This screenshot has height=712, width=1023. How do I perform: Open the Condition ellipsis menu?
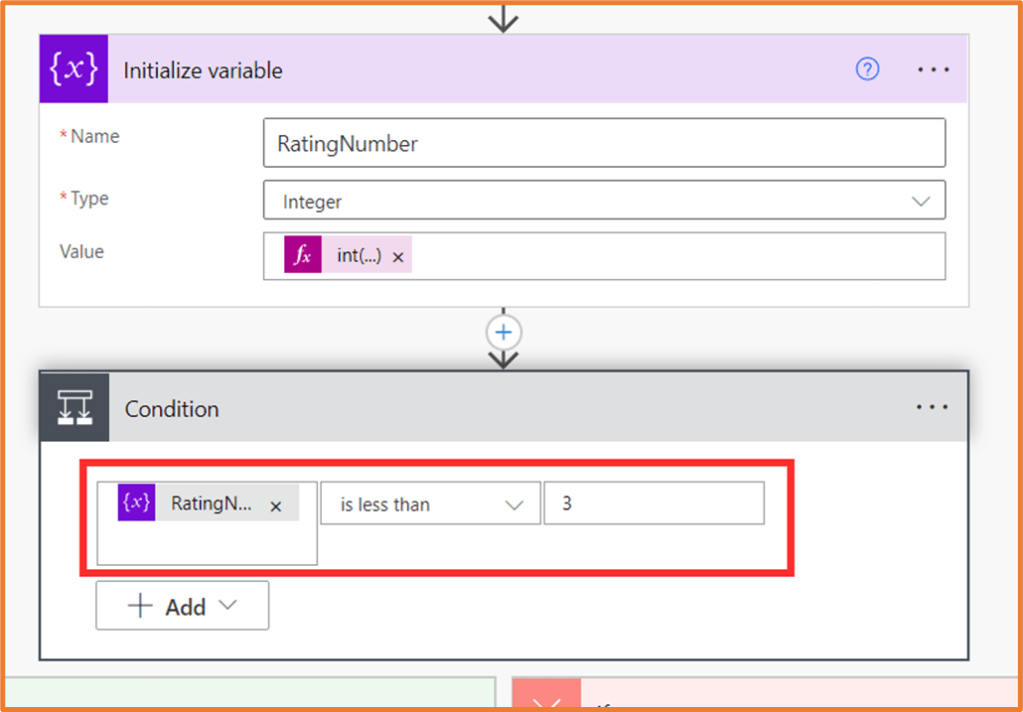[932, 407]
